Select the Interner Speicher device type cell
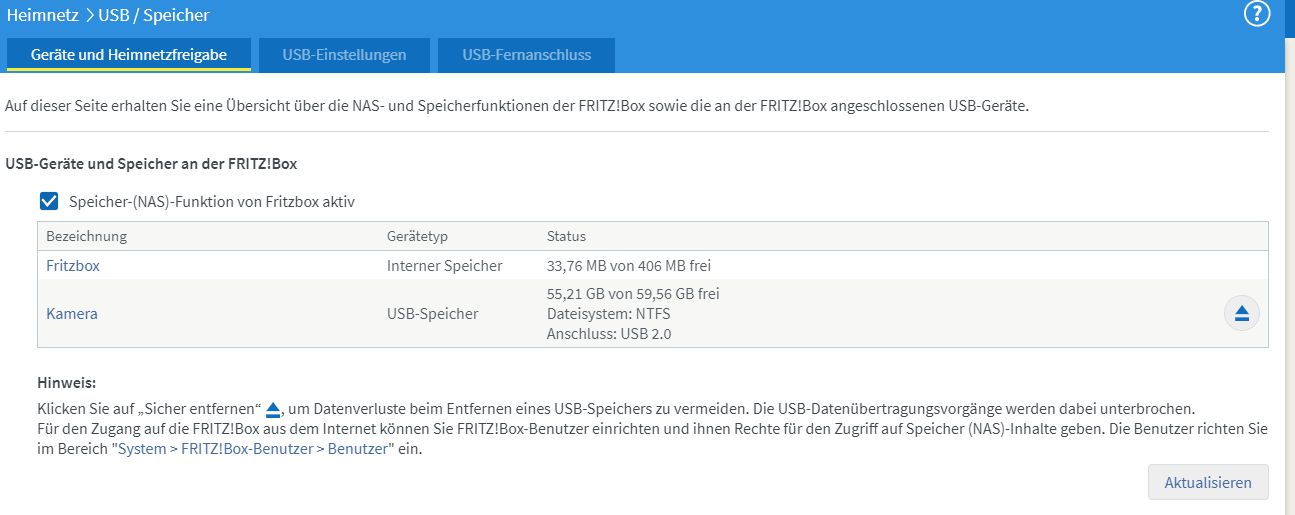The image size is (1295, 515). [445, 266]
